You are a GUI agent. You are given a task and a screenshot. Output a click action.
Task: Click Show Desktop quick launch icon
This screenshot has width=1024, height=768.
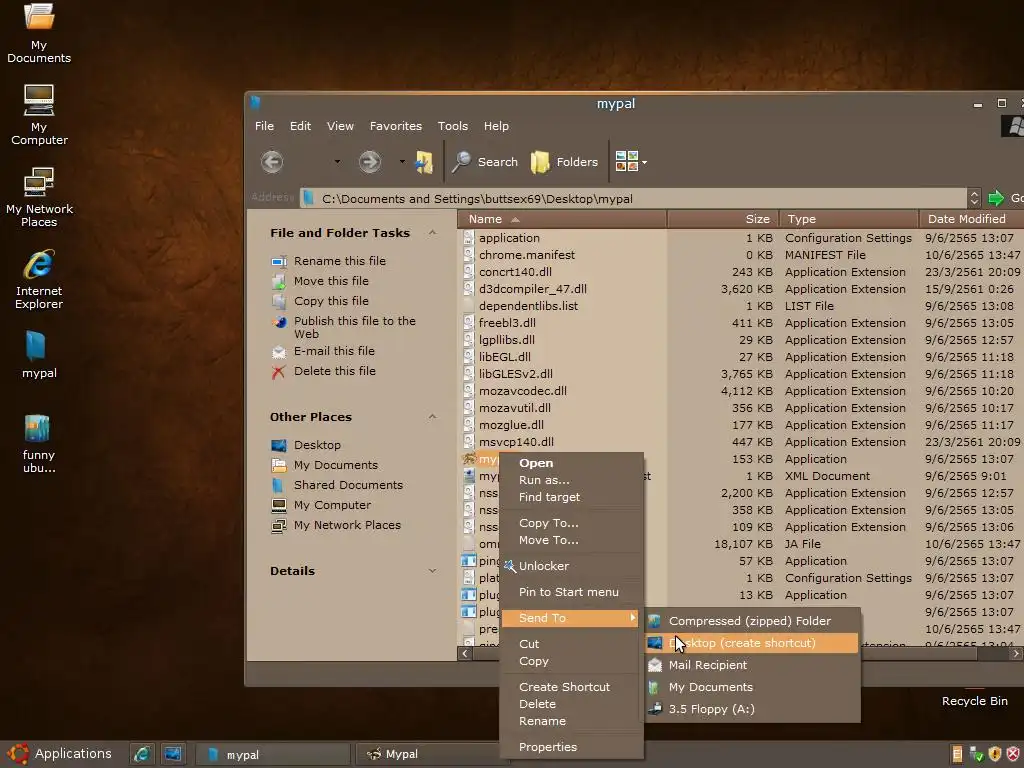tap(173, 754)
